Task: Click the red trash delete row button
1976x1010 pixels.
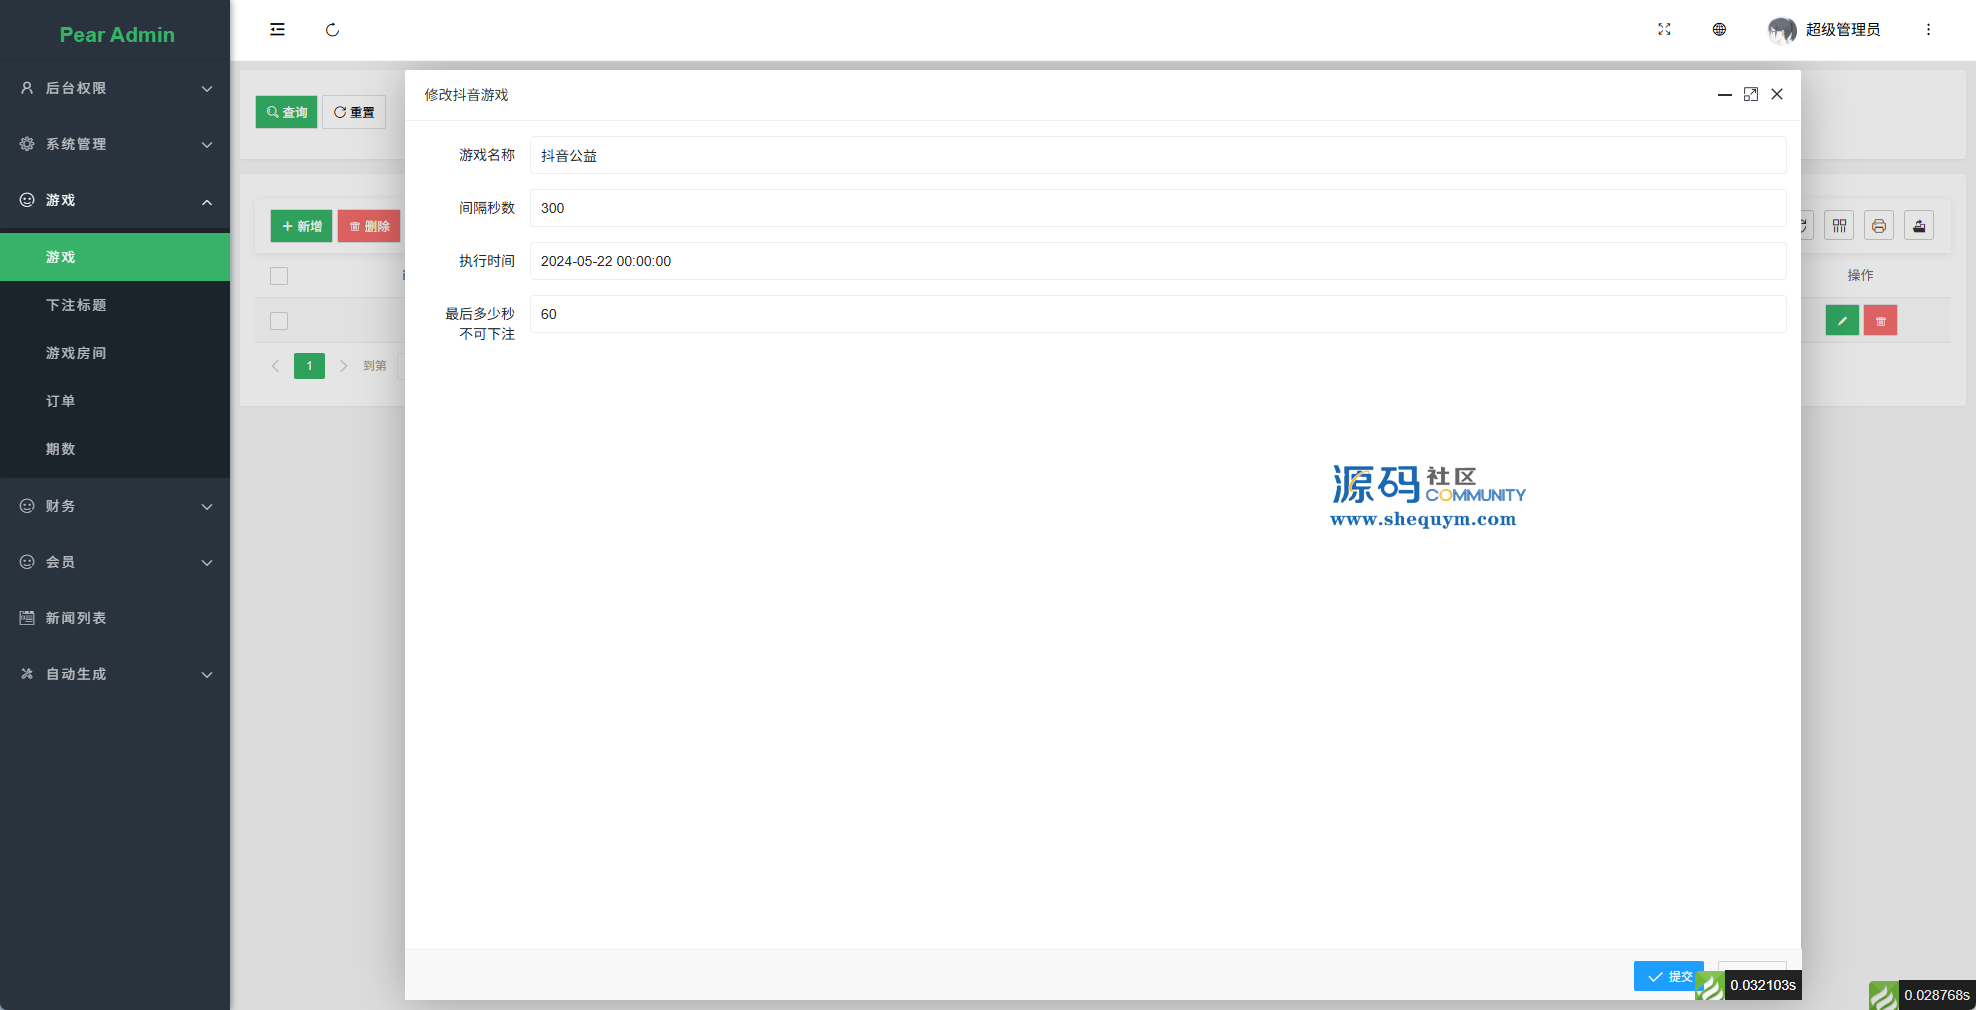Action: click(x=1880, y=321)
